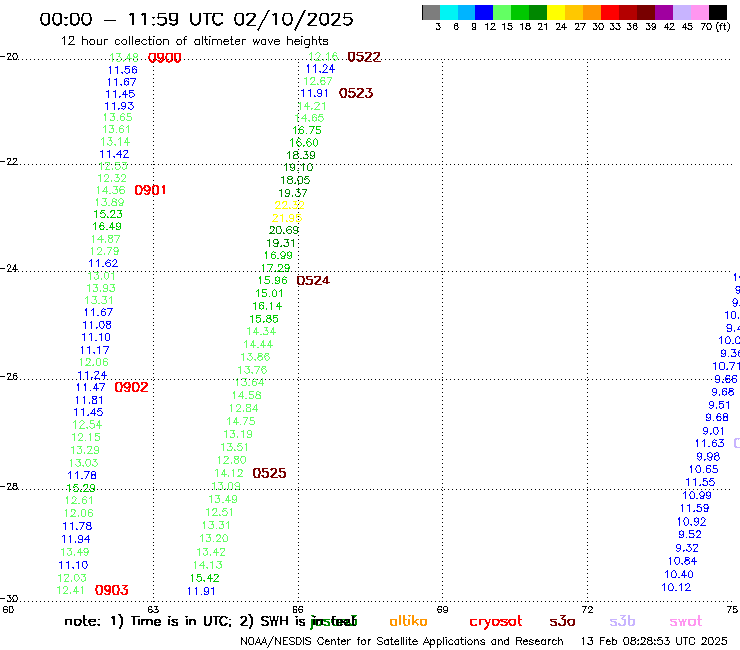Click the latitude axis label -24
The width and height of the screenshot is (740, 650).
click(x=9, y=268)
